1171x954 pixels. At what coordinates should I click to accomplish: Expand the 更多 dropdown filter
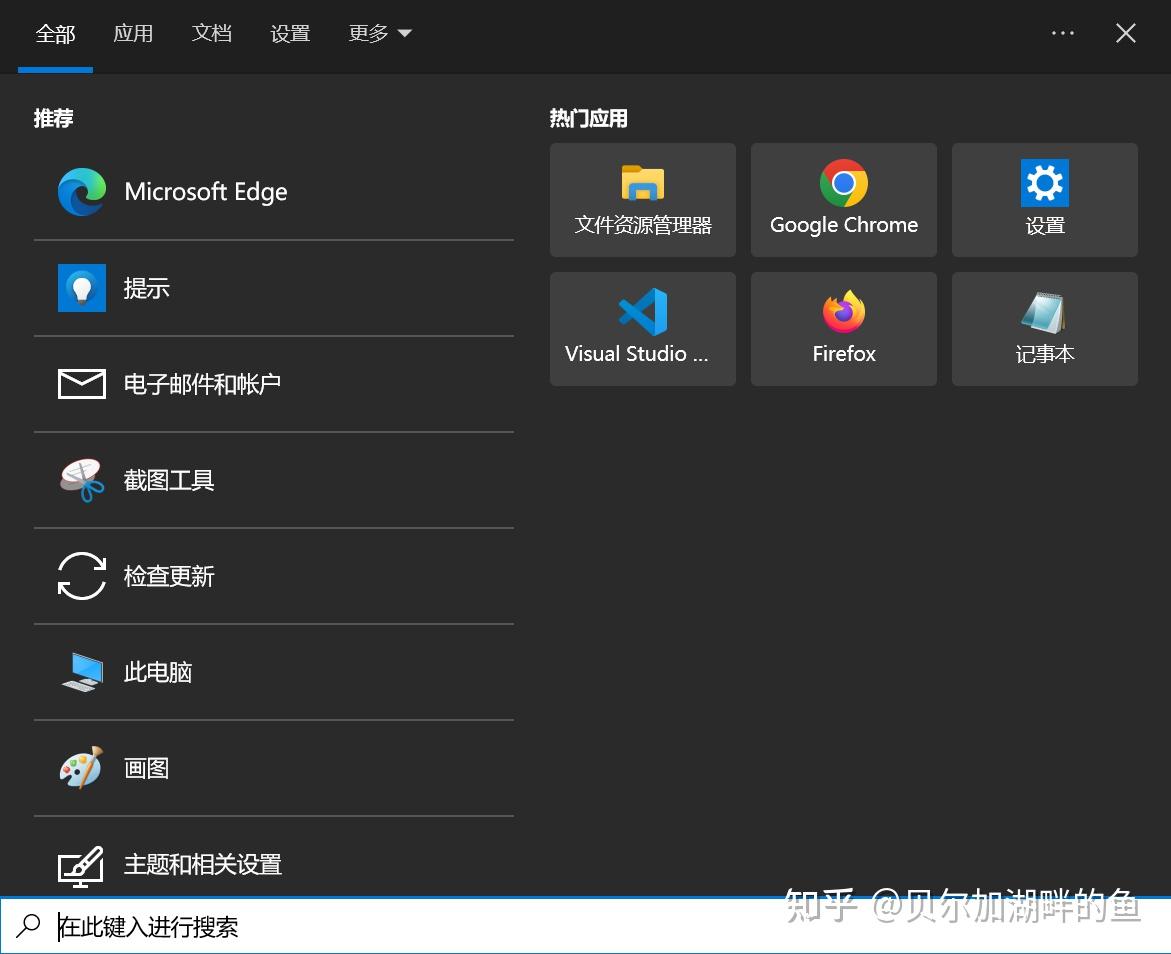tap(380, 34)
